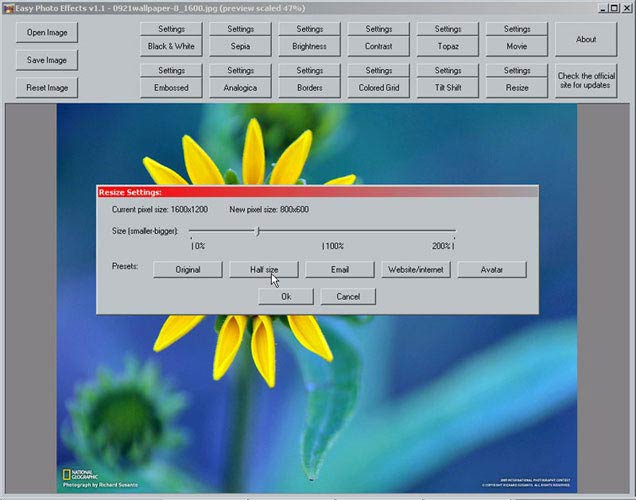The height and width of the screenshot is (500, 636).
Task: Apply the Colored Grid effect
Action: point(379,88)
